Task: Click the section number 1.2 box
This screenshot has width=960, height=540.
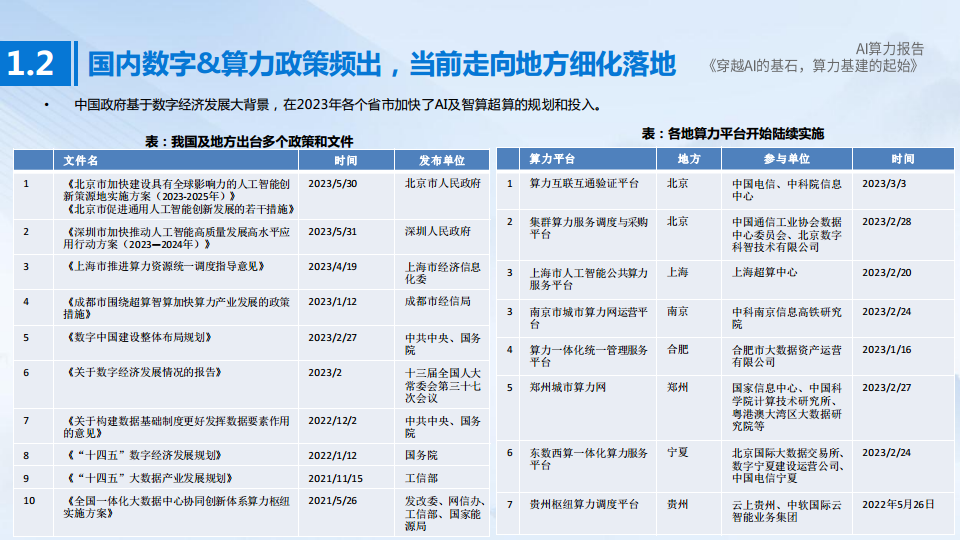Action: [x=35, y=64]
